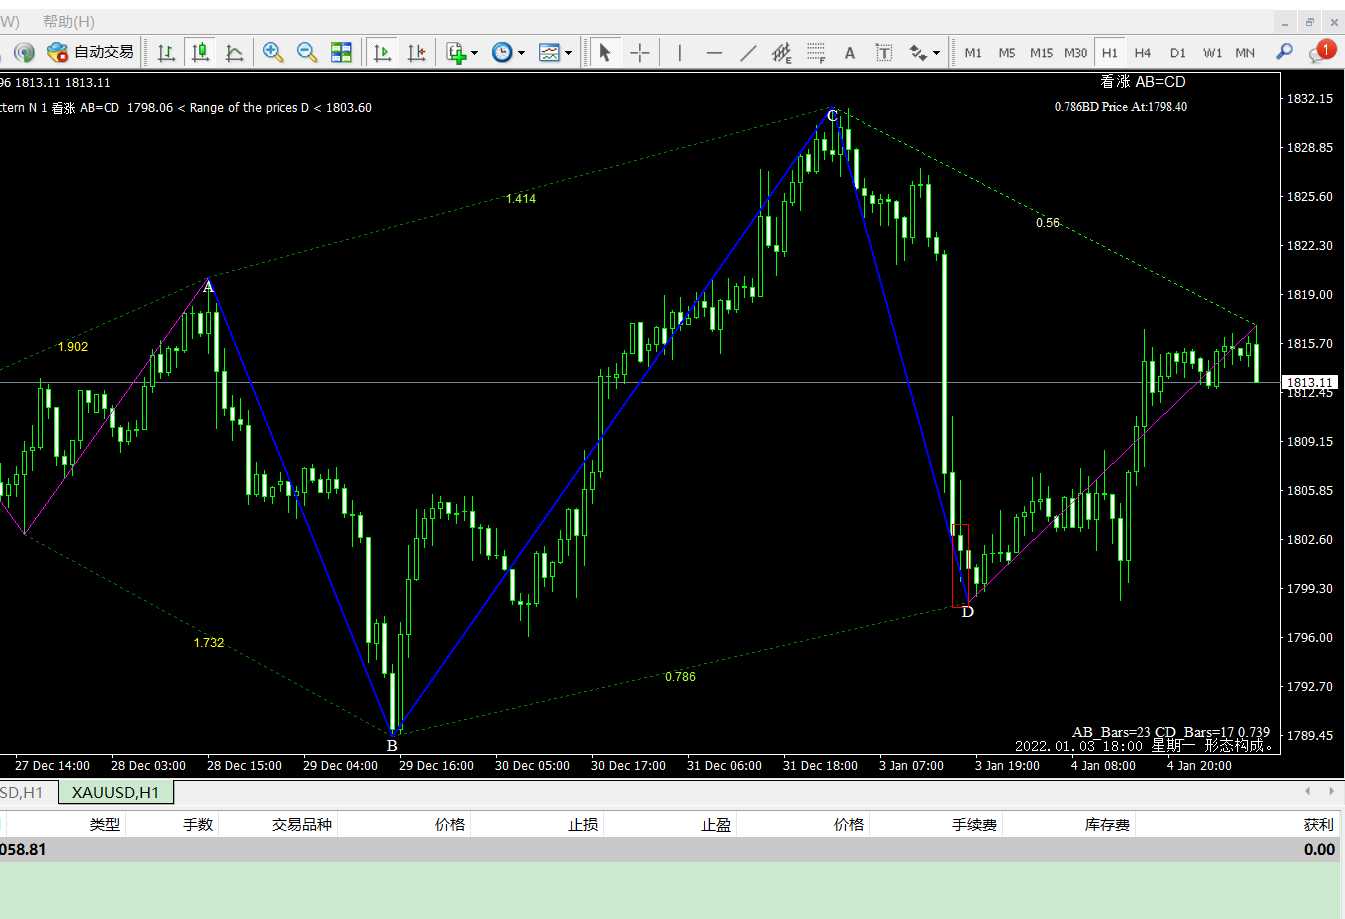Switch timeframe to D1
Screen dimensions: 1345x919
(1178, 53)
